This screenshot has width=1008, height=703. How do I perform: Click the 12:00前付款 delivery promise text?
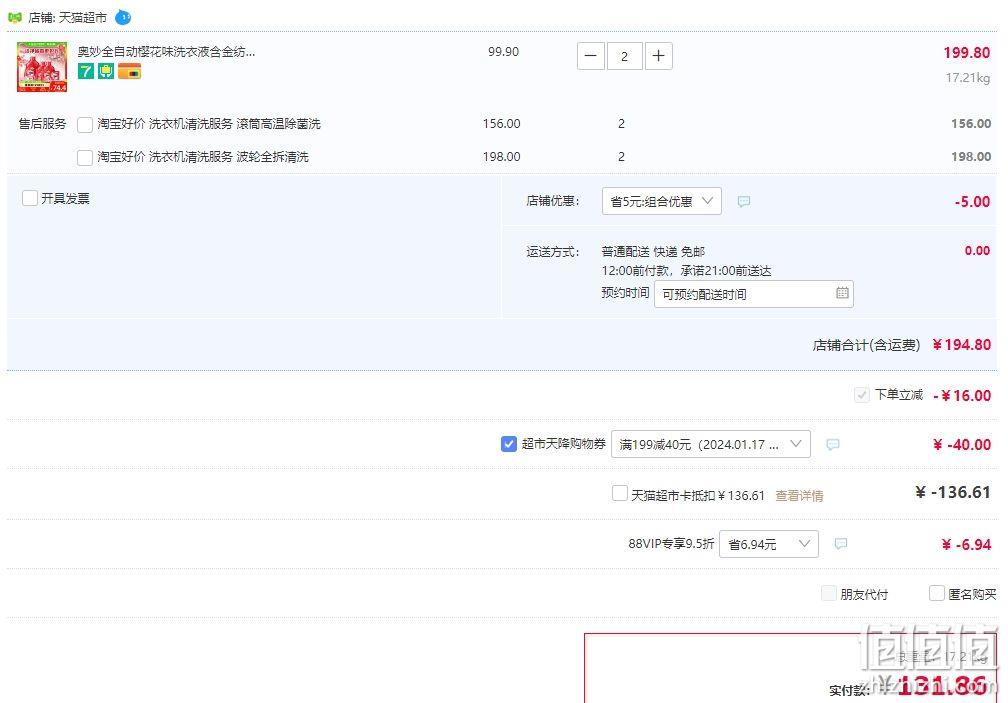[x=687, y=271]
